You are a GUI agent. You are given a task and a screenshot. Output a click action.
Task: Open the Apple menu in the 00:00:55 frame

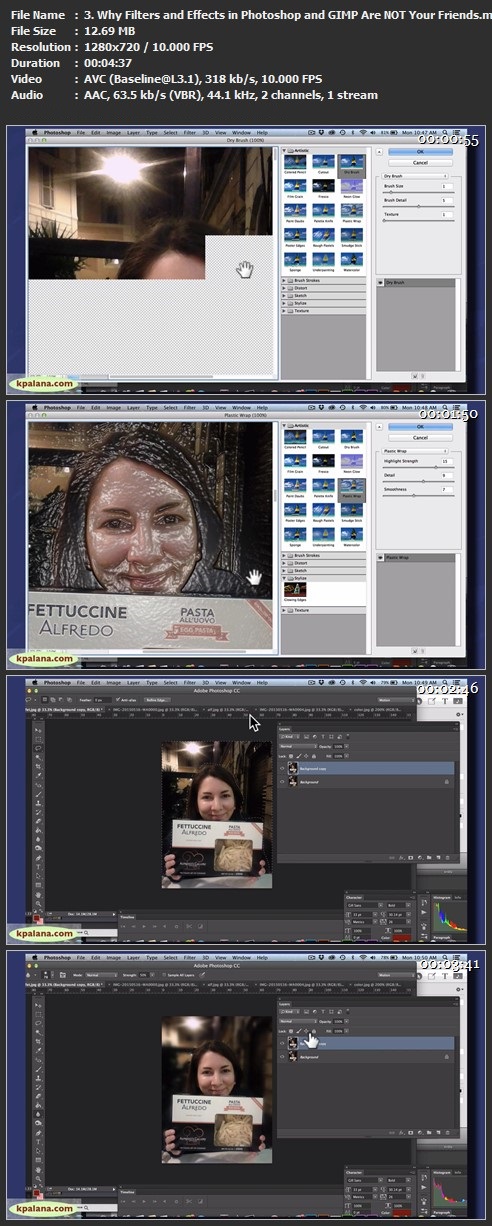(35, 132)
